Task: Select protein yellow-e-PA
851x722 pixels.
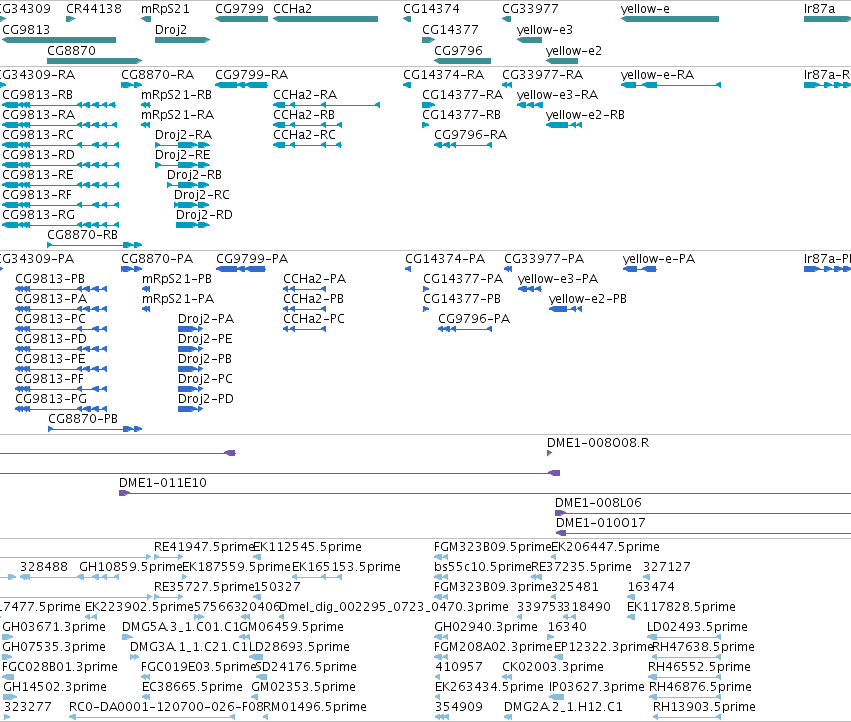Action: 640,269
